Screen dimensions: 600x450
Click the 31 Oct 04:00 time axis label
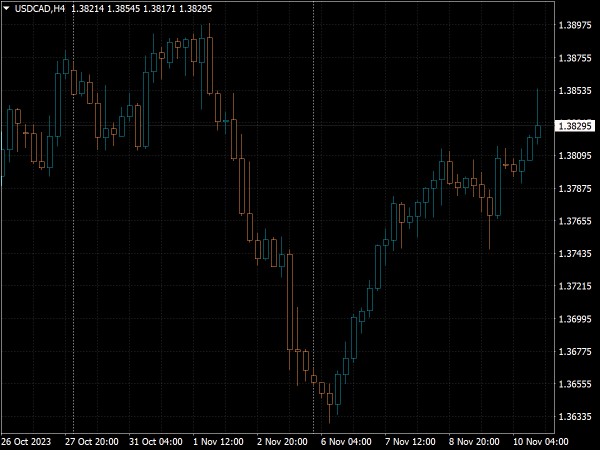156,442
